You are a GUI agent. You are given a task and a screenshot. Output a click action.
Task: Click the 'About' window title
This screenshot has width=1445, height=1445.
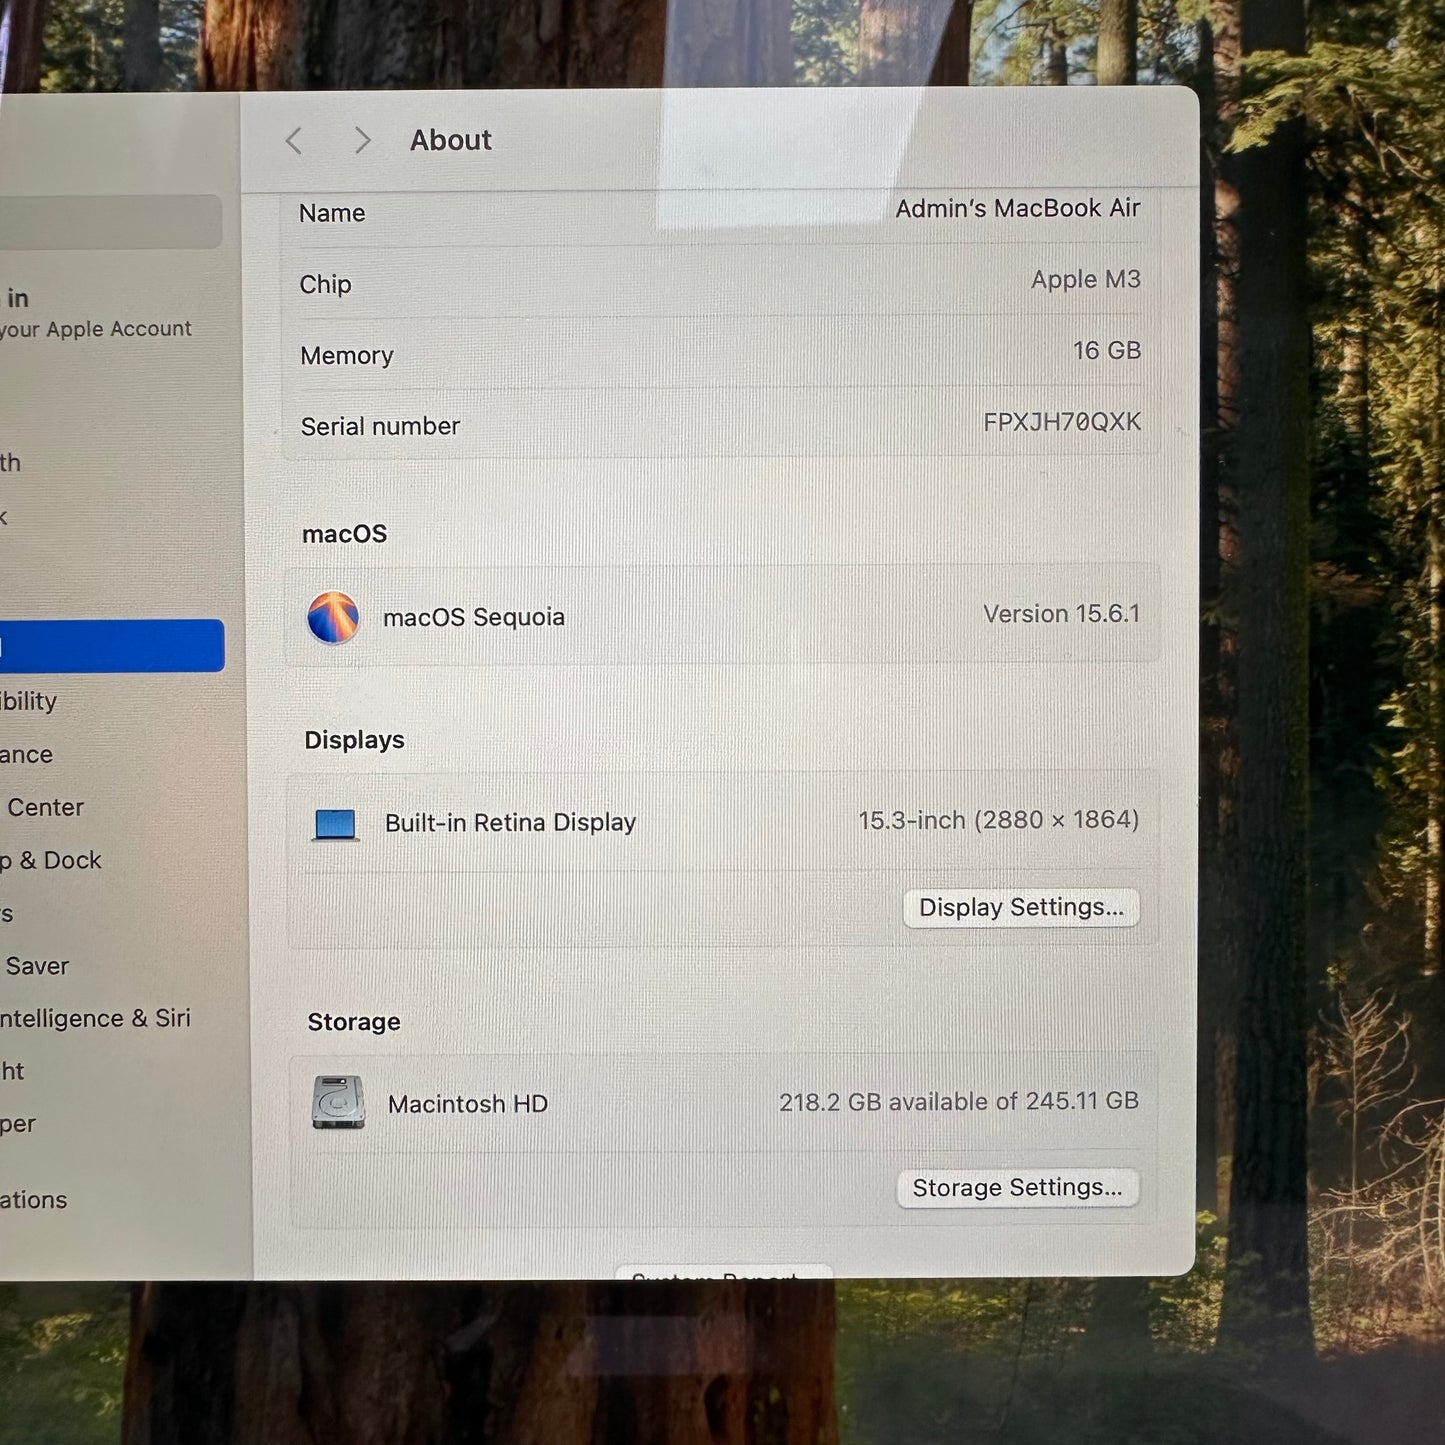coord(451,140)
